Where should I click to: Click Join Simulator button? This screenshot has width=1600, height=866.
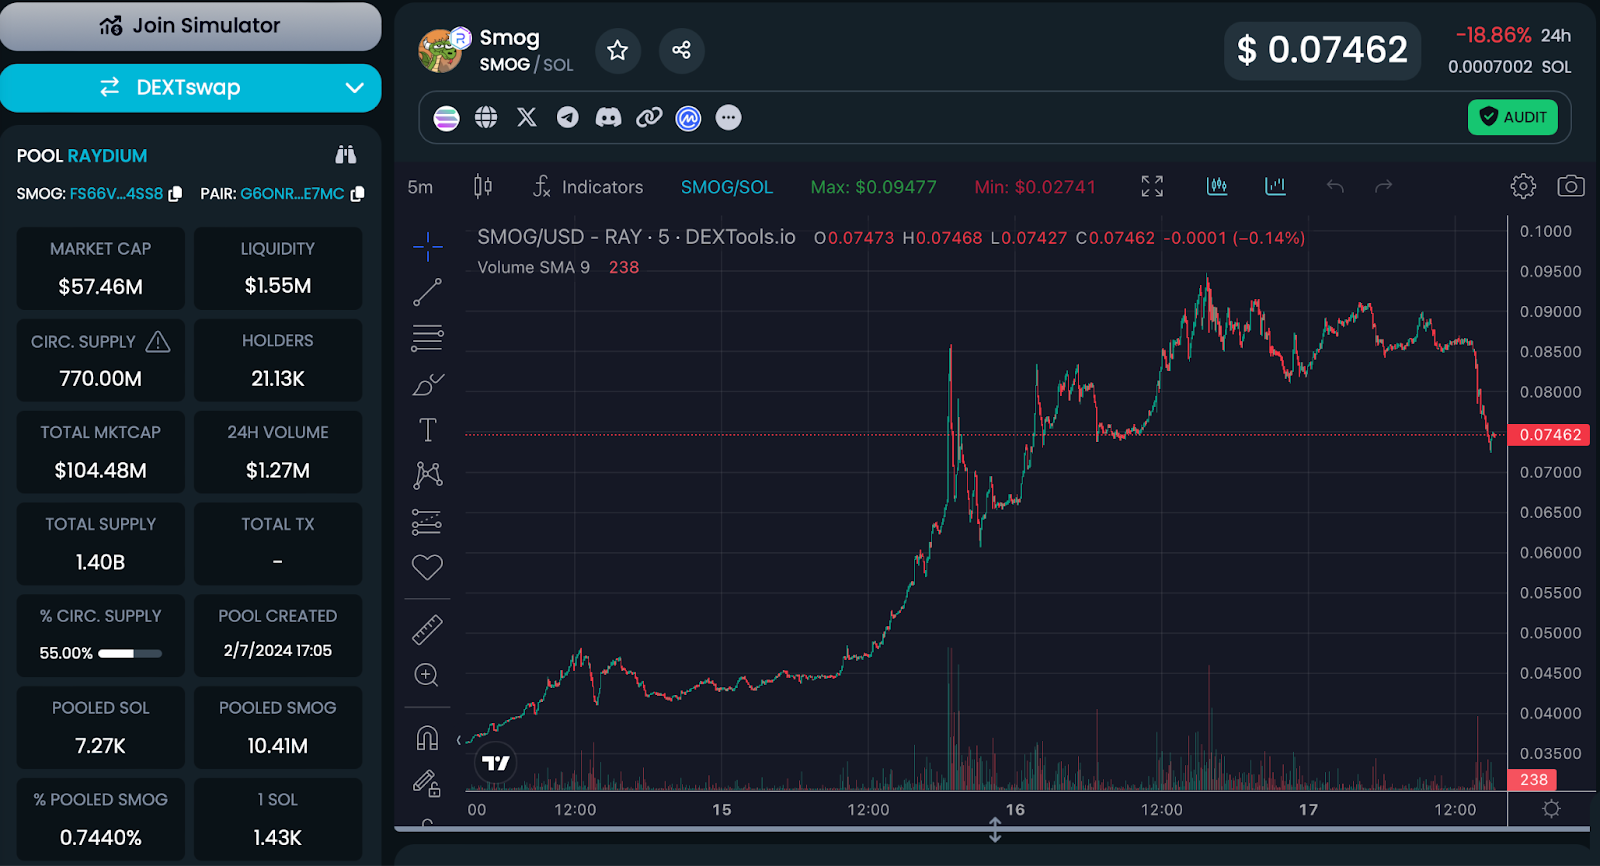(x=190, y=26)
